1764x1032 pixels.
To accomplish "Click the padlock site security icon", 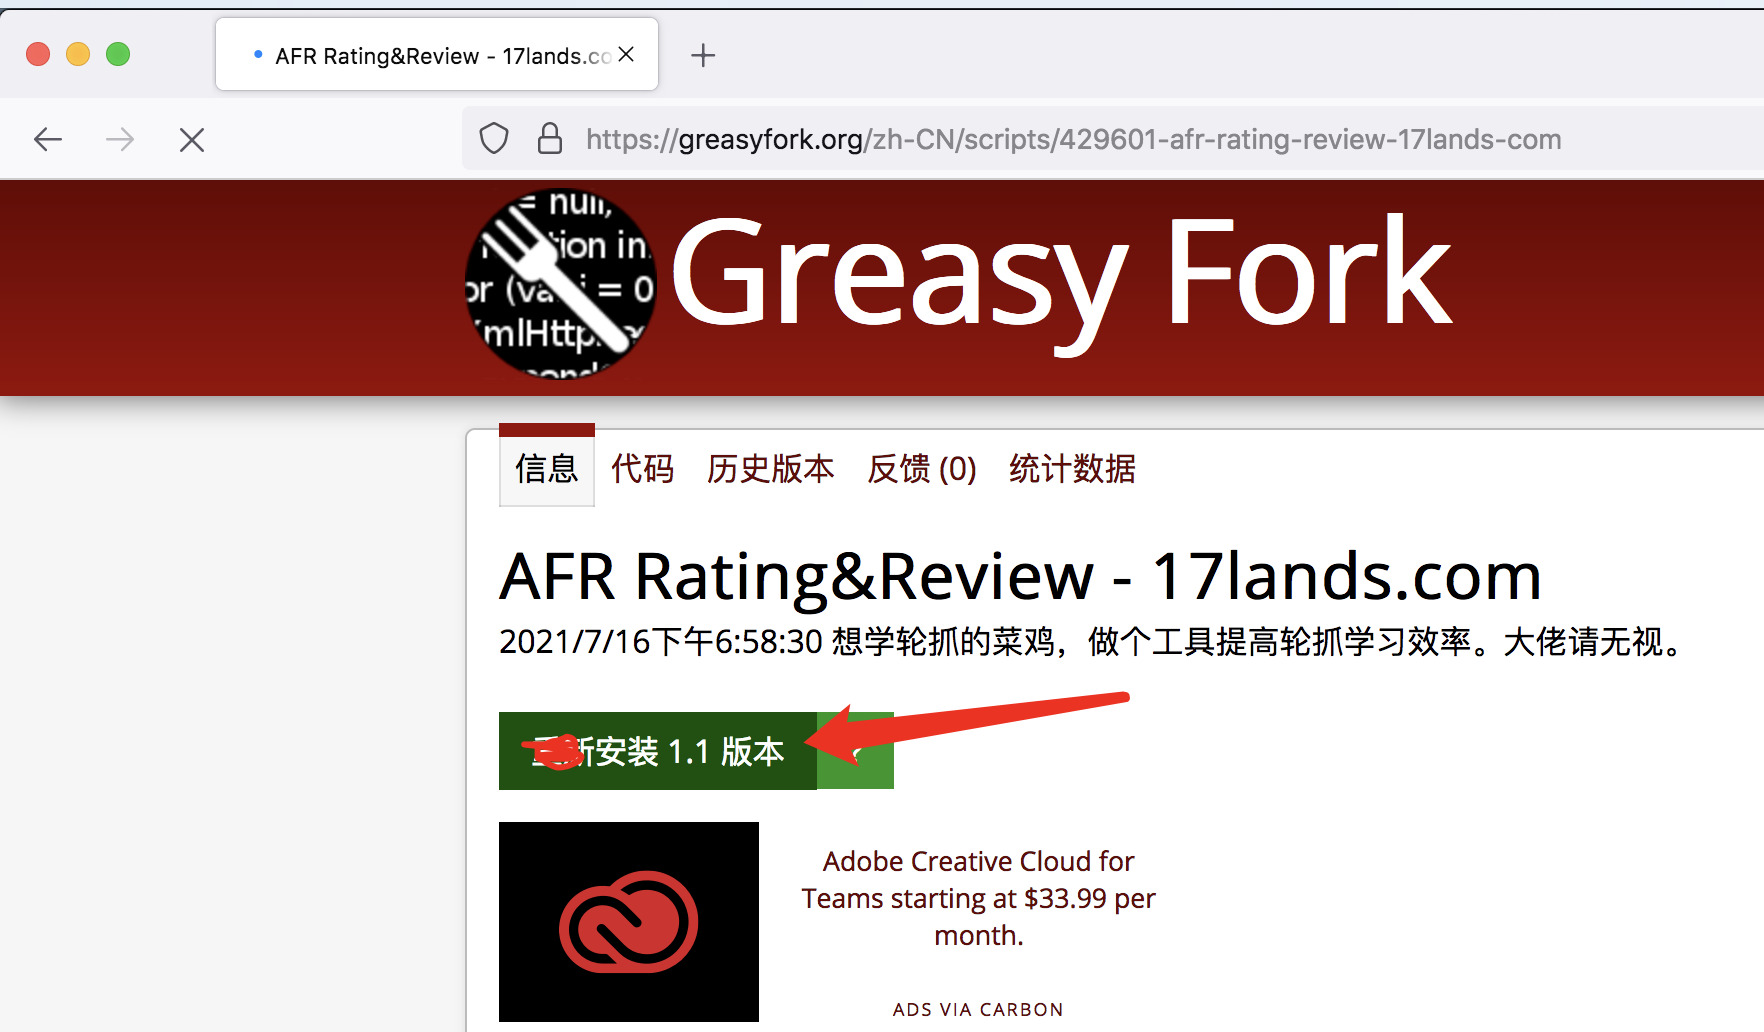I will pos(549,139).
